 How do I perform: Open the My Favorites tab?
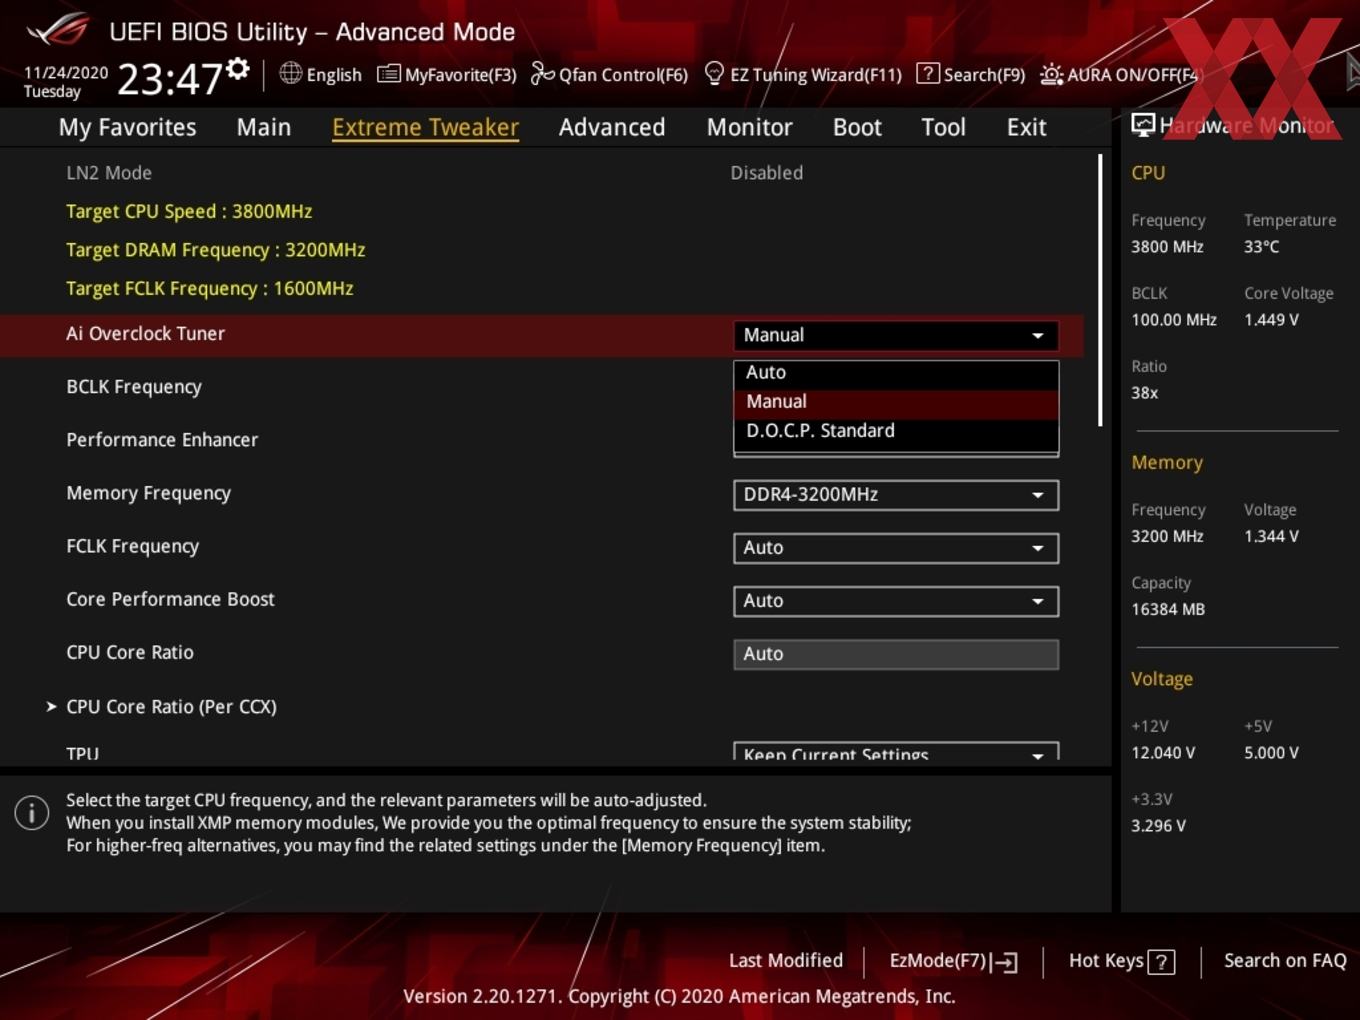pyautogui.click(x=127, y=127)
